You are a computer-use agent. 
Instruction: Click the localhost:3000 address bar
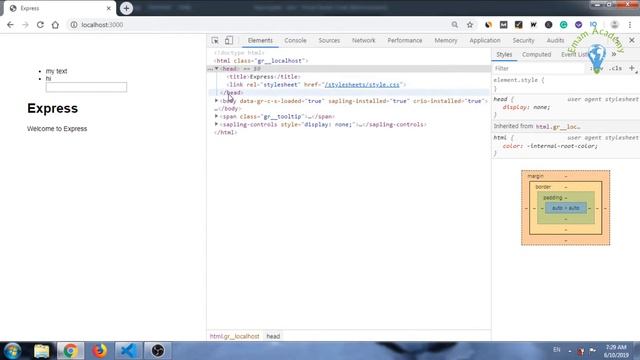[x=261, y=25]
